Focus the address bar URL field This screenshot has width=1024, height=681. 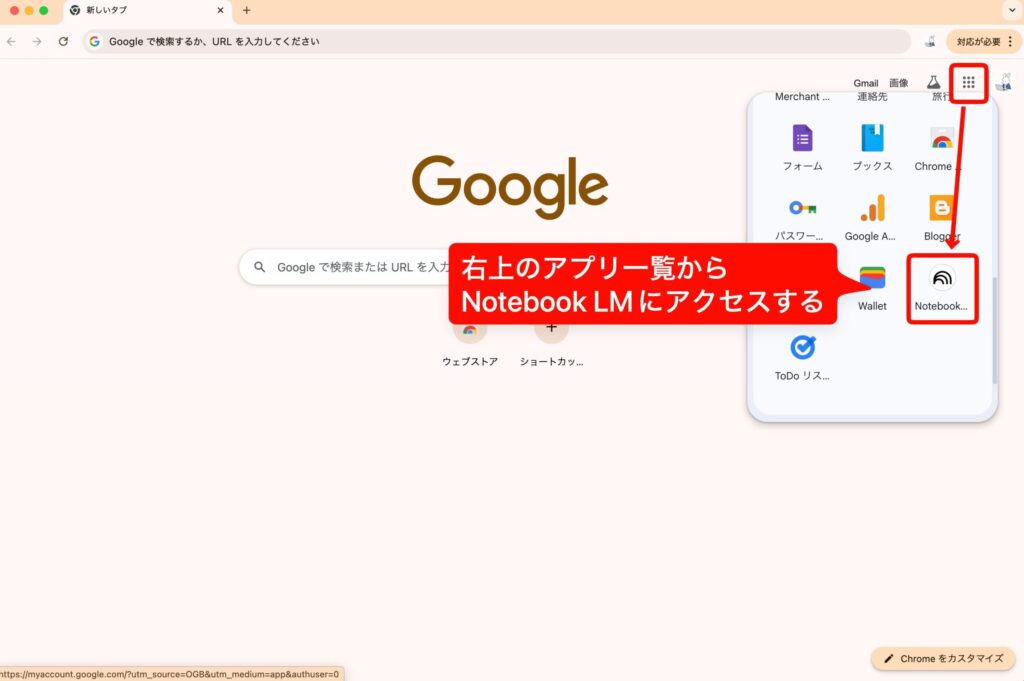click(x=500, y=41)
